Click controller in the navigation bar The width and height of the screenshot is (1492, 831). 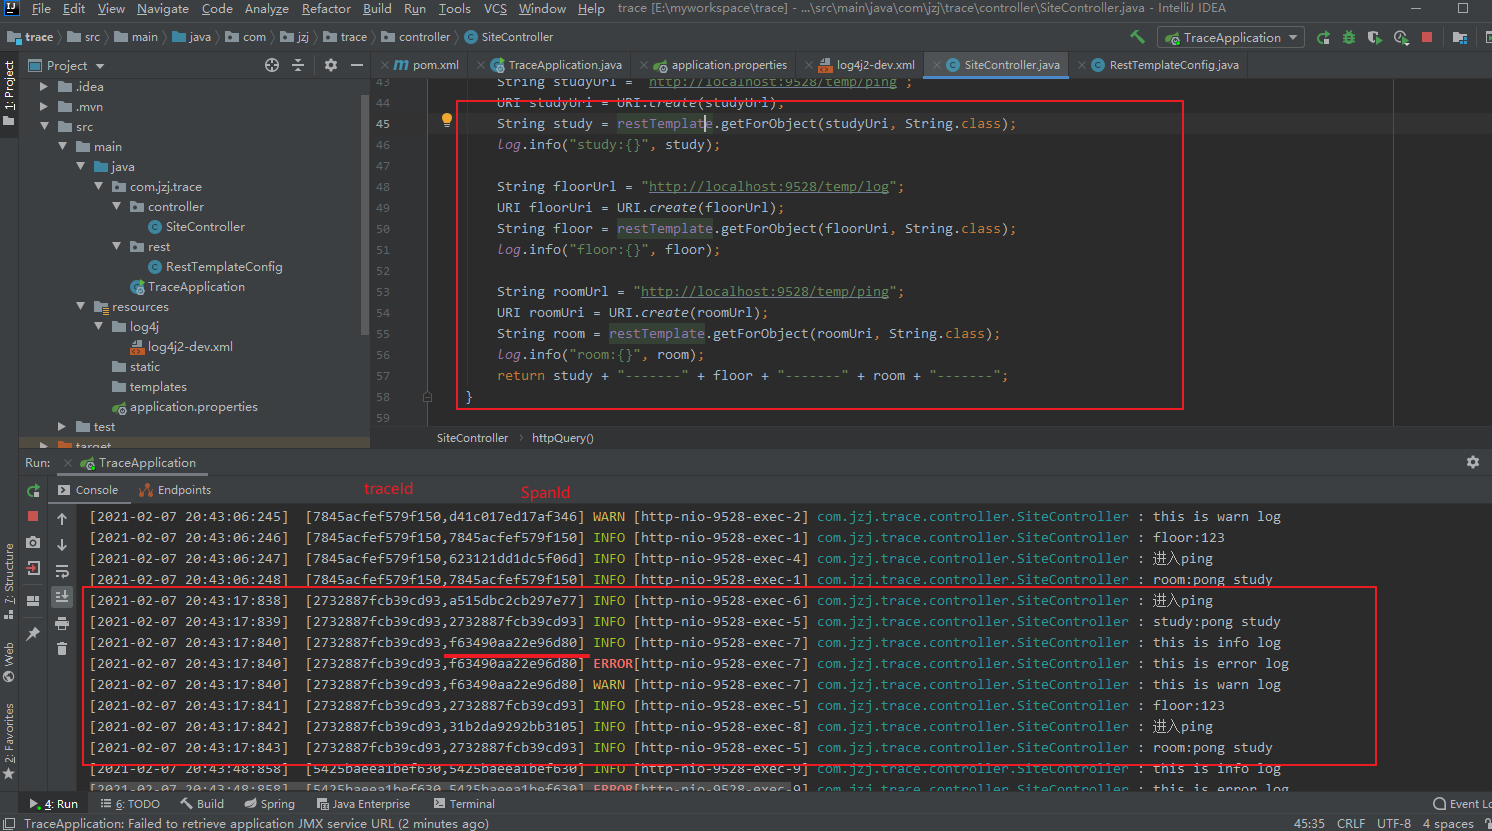click(x=416, y=37)
